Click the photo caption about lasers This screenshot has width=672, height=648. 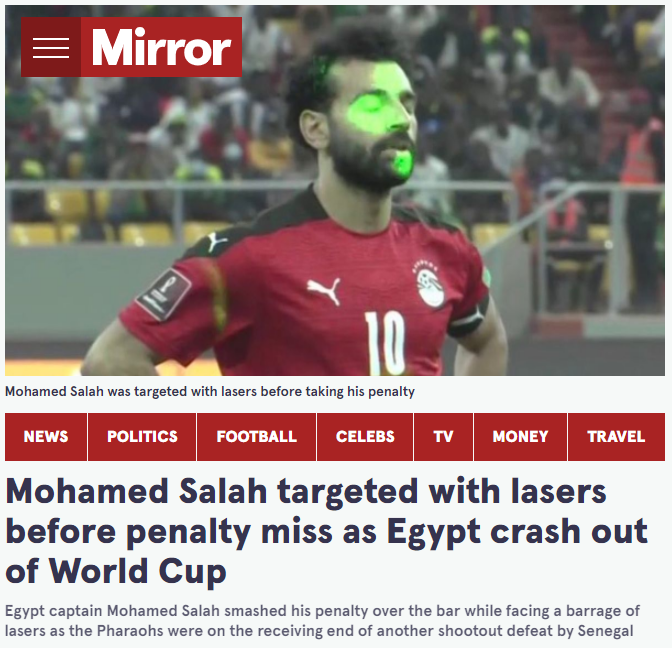point(210,392)
